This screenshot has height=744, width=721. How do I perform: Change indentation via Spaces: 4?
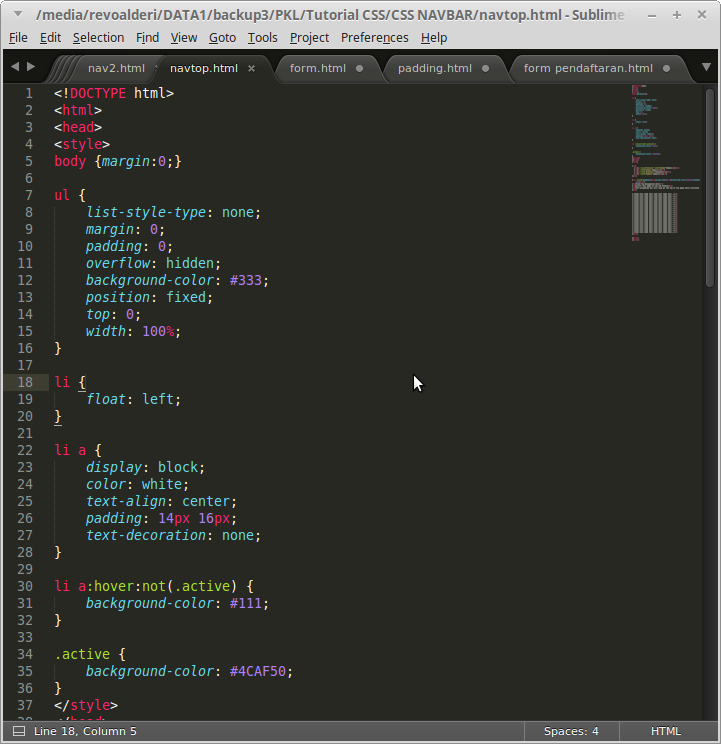click(x=571, y=731)
